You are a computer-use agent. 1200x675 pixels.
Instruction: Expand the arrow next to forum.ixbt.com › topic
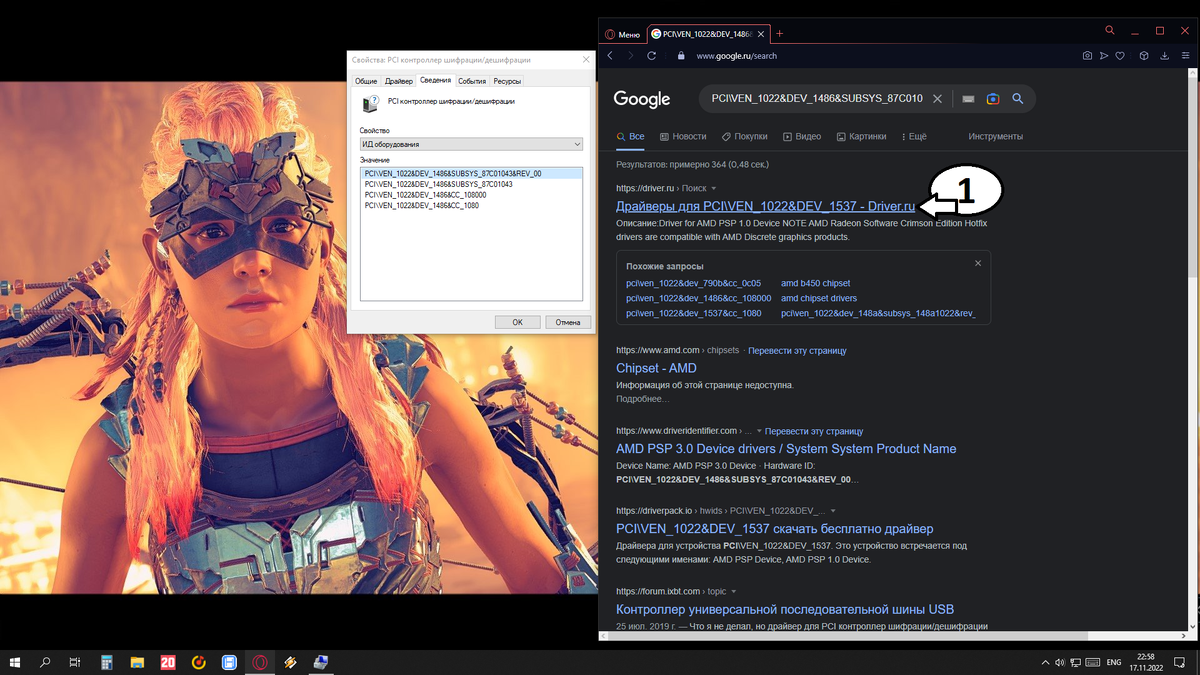click(733, 592)
